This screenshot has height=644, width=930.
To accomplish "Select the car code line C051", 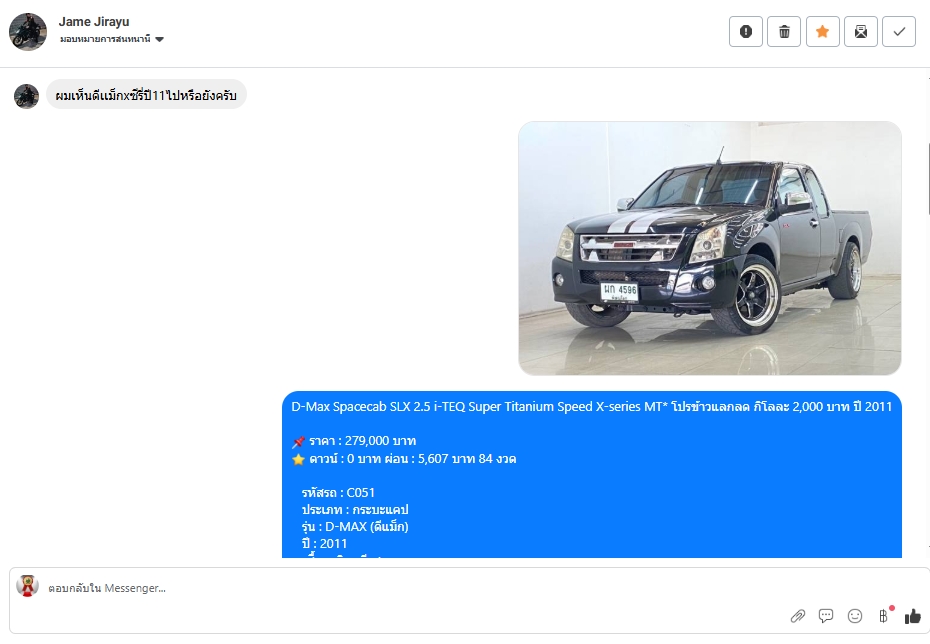I will [338, 493].
